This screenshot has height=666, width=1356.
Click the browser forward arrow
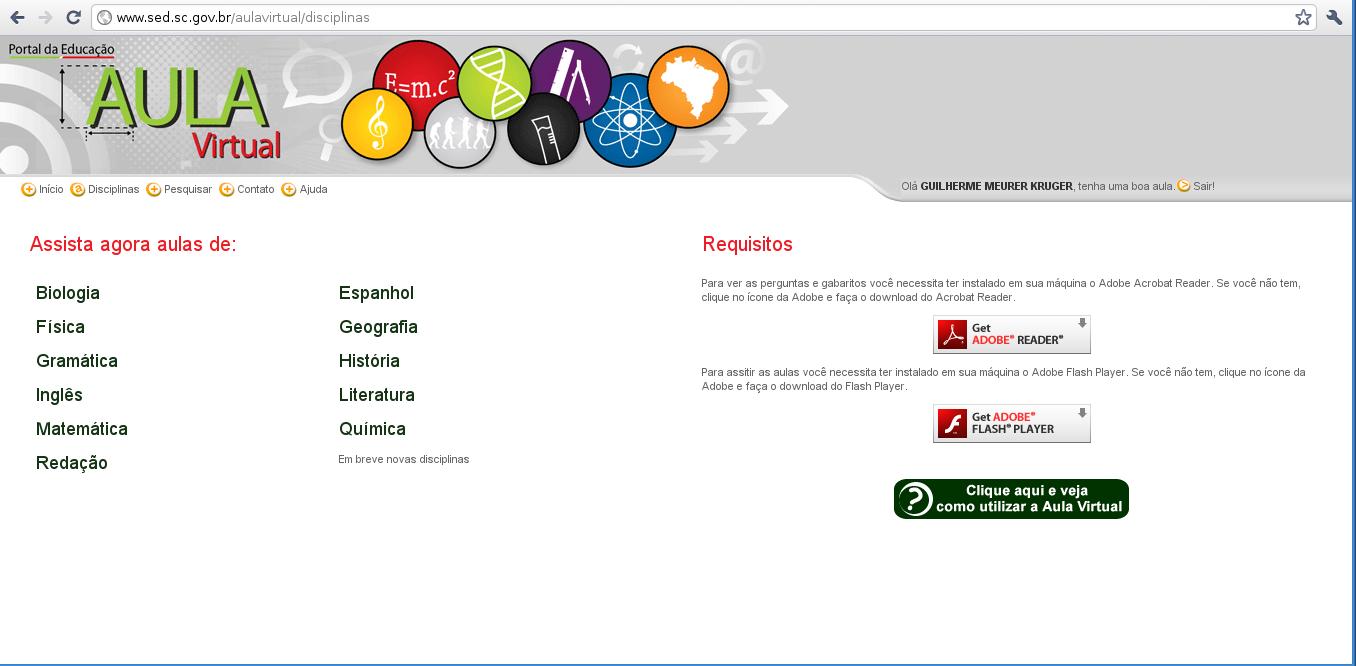coord(45,17)
